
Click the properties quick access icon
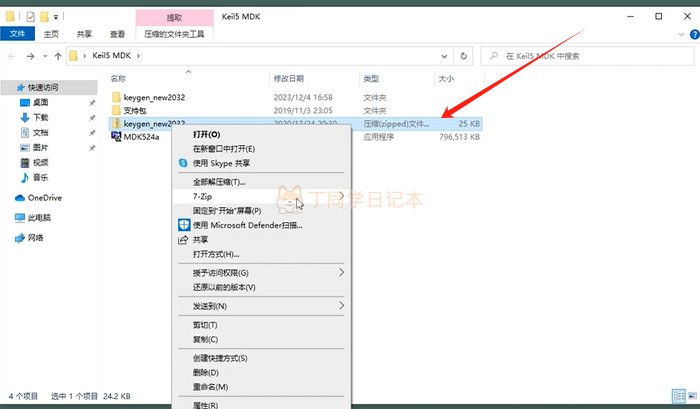pyautogui.click(x=30, y=17)
